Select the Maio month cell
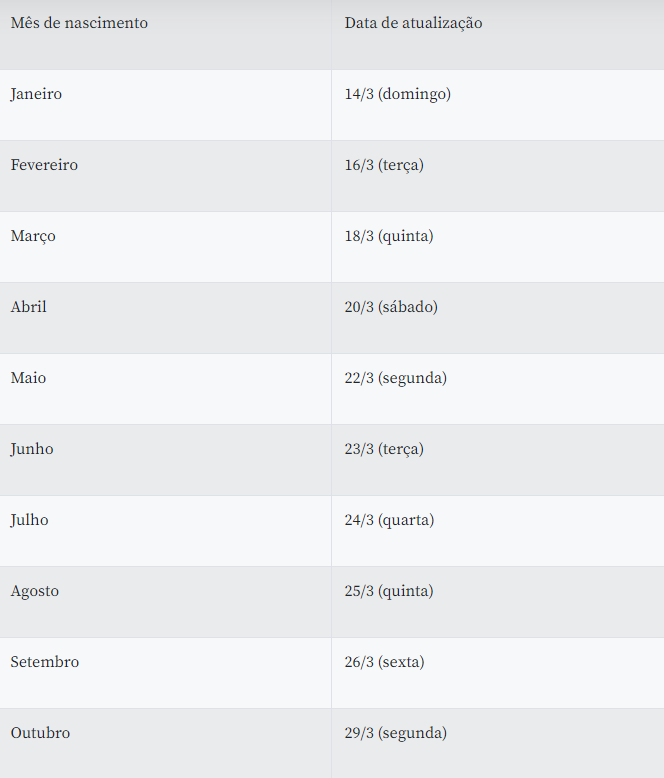This screenshot has width=664, height=778. [x=28, y=378]
